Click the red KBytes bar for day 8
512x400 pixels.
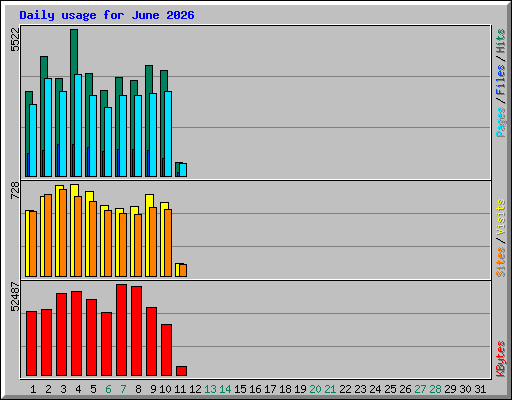[136, 331]
